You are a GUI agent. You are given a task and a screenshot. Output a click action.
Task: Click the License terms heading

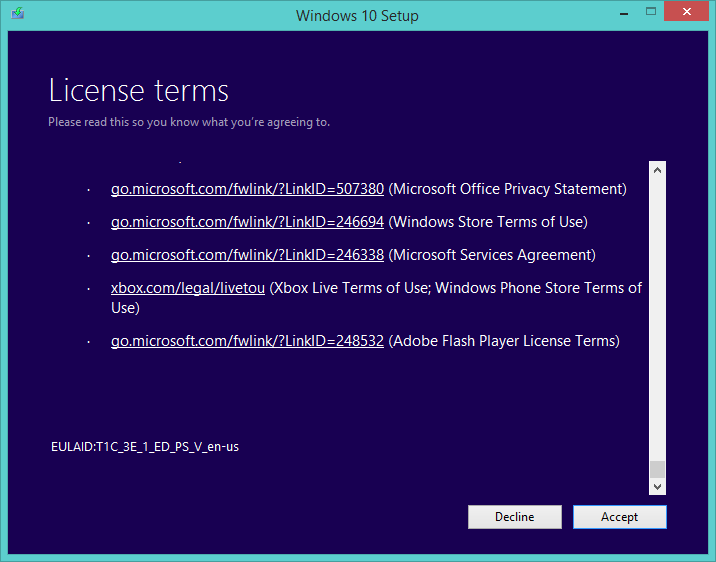coord(138,90)
